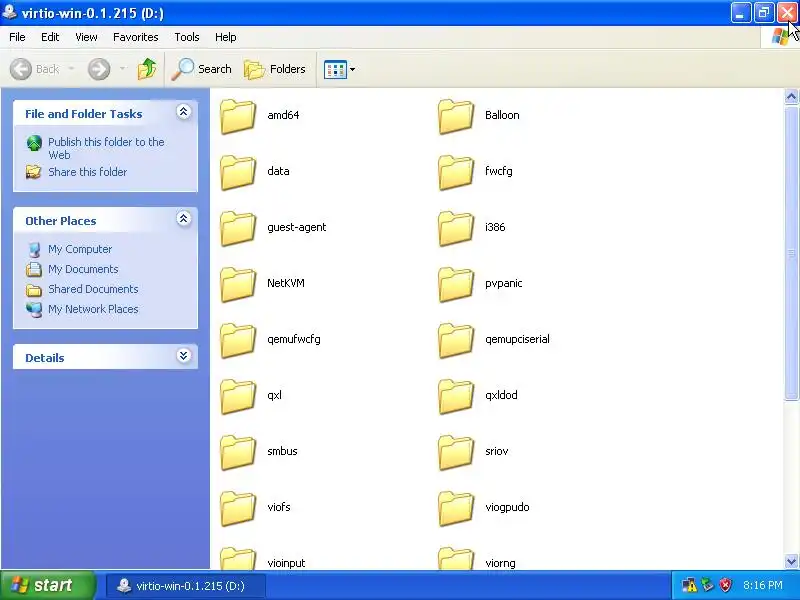Click Share this folder link
800x600 pixels.
coord(87,172)
